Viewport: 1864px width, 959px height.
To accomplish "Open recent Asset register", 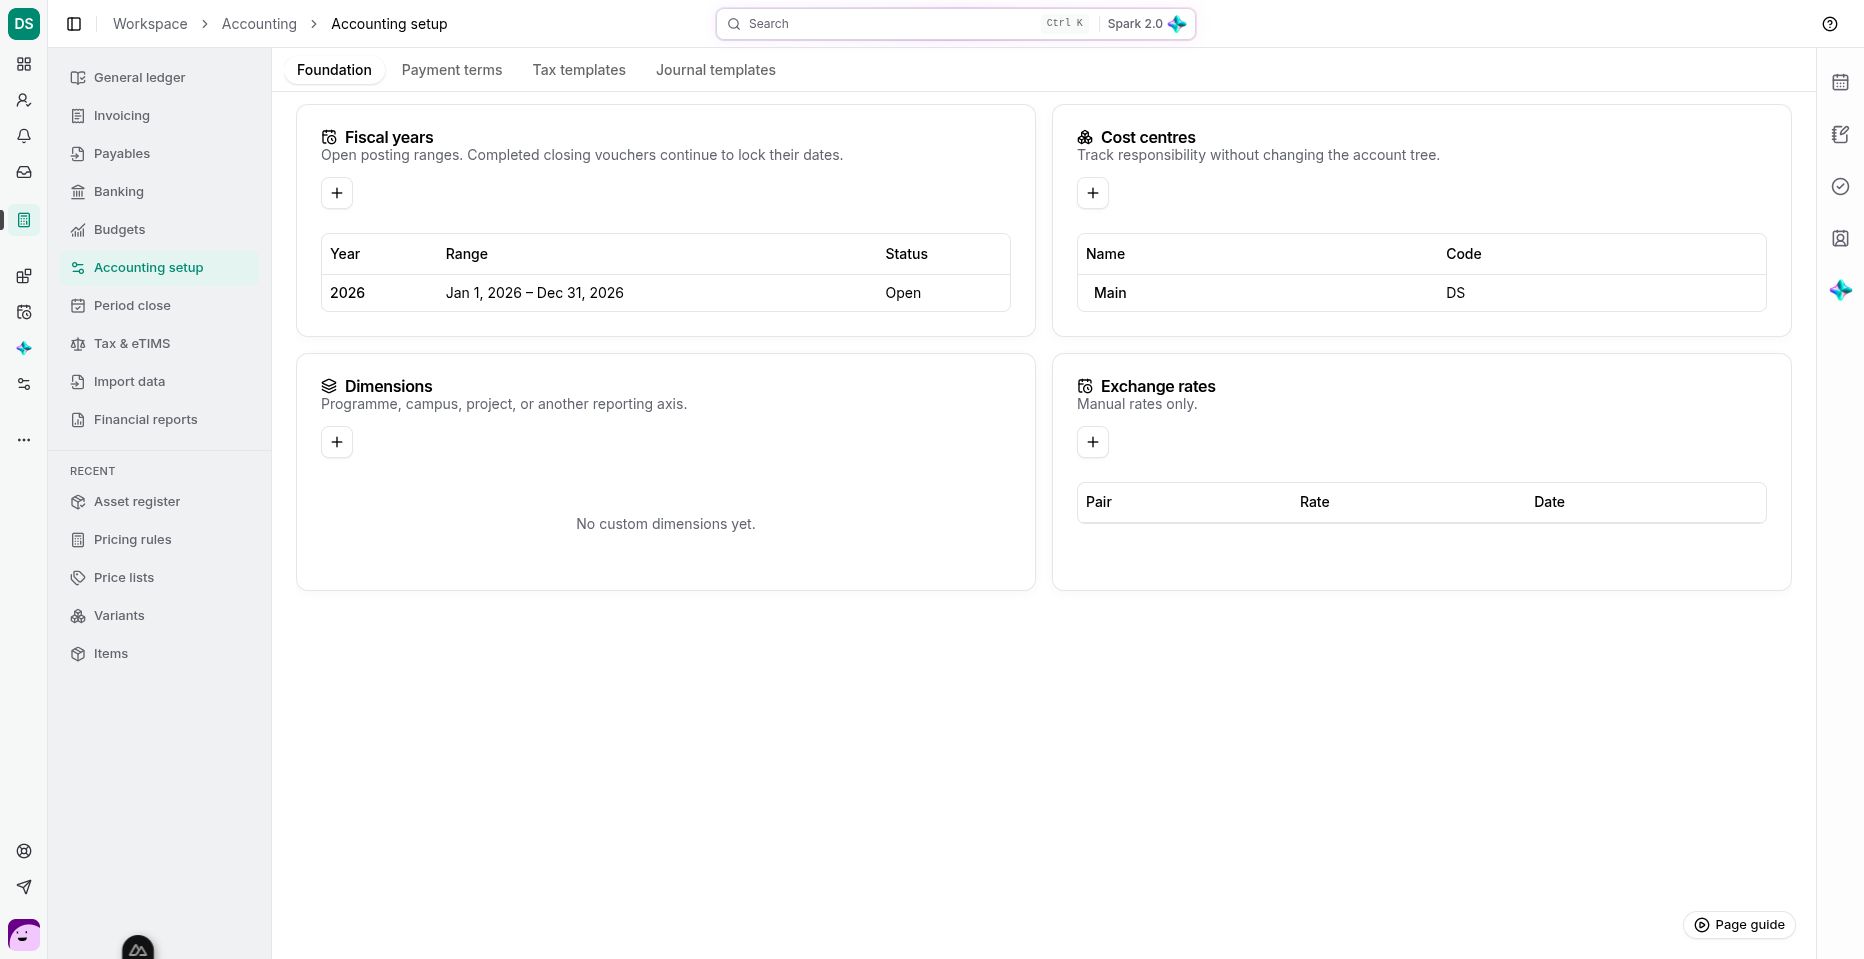I will click(159, 502).
